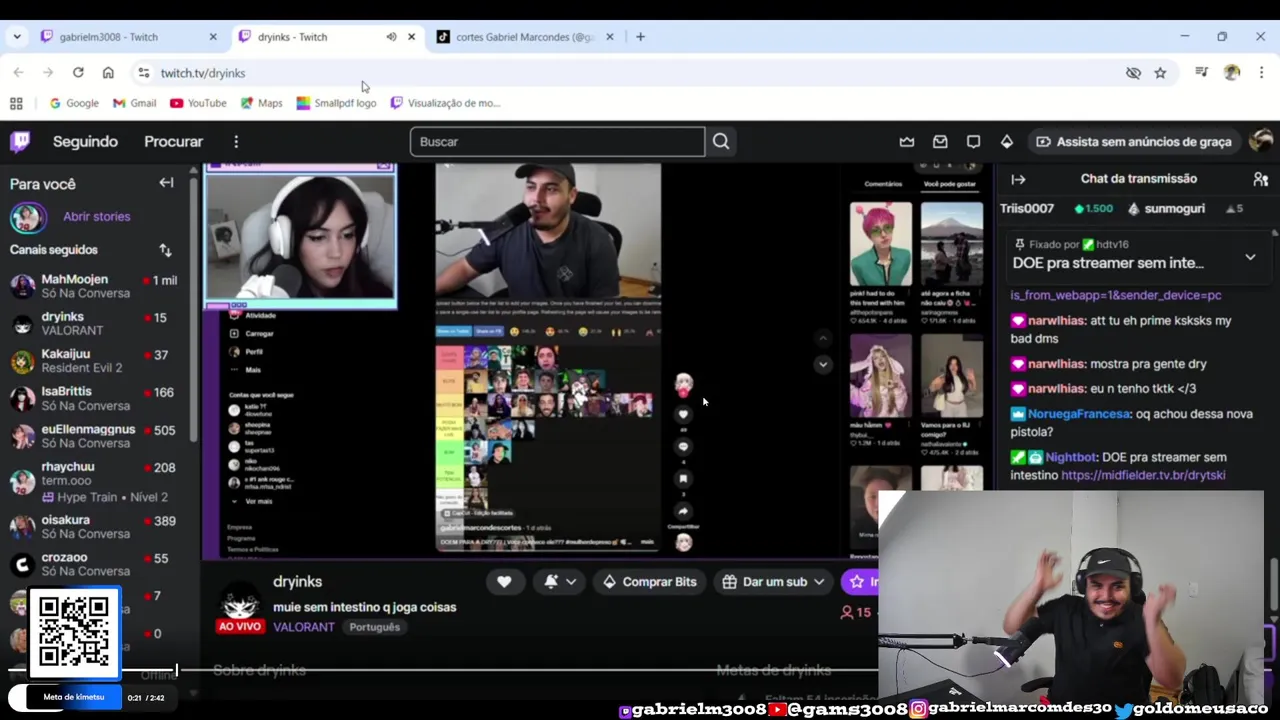Image resolution: width=1280 pixels, height=720 pixels.
Task: Open Kakaijuu channel in sidebar
Action: pyautogui.click(x=95, y=361)
